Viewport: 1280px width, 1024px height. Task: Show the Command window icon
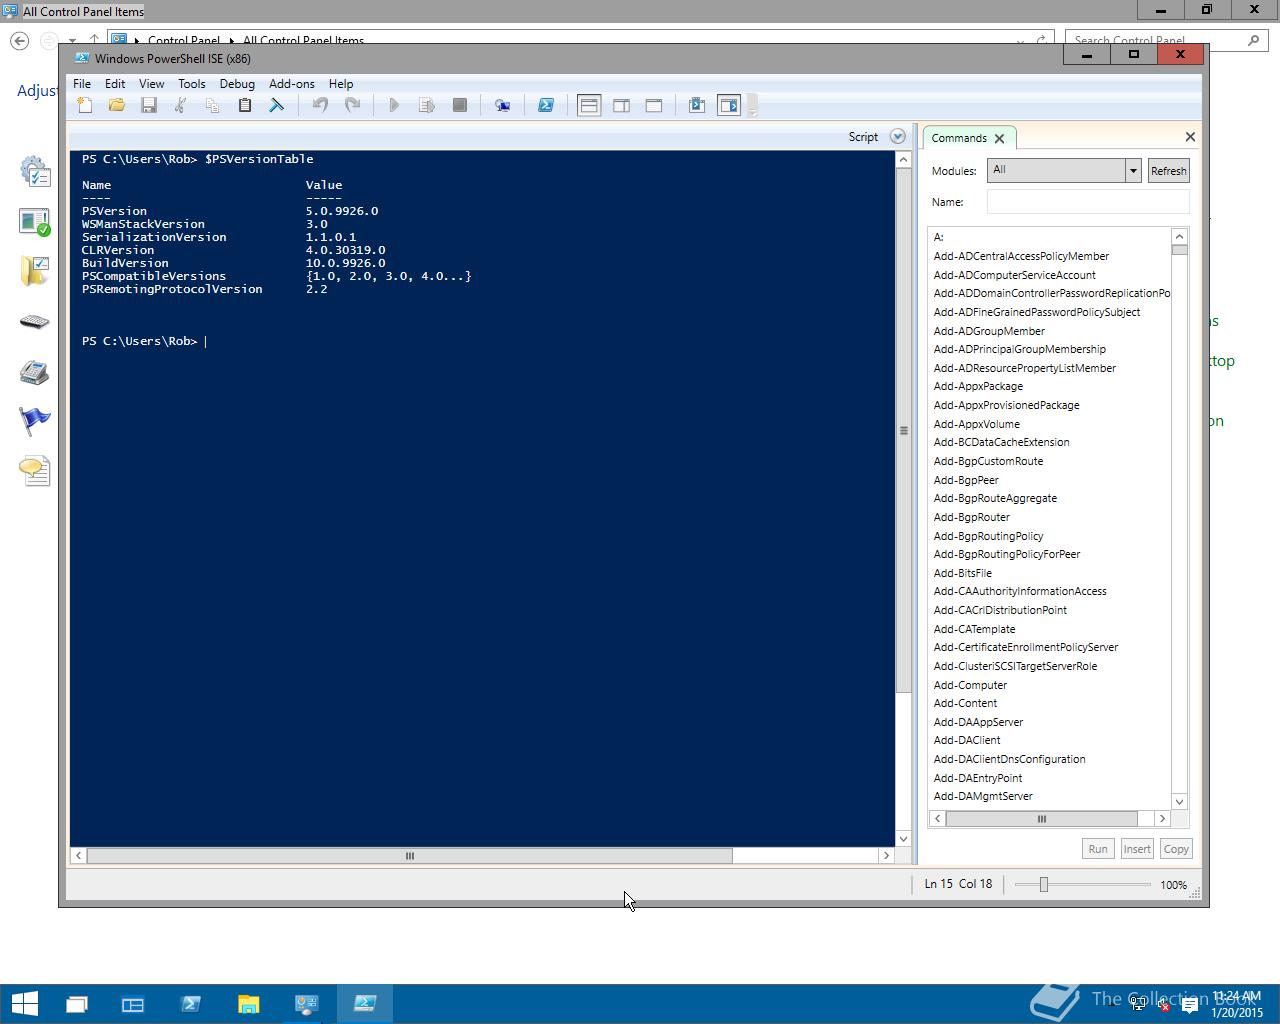(697, 105)
